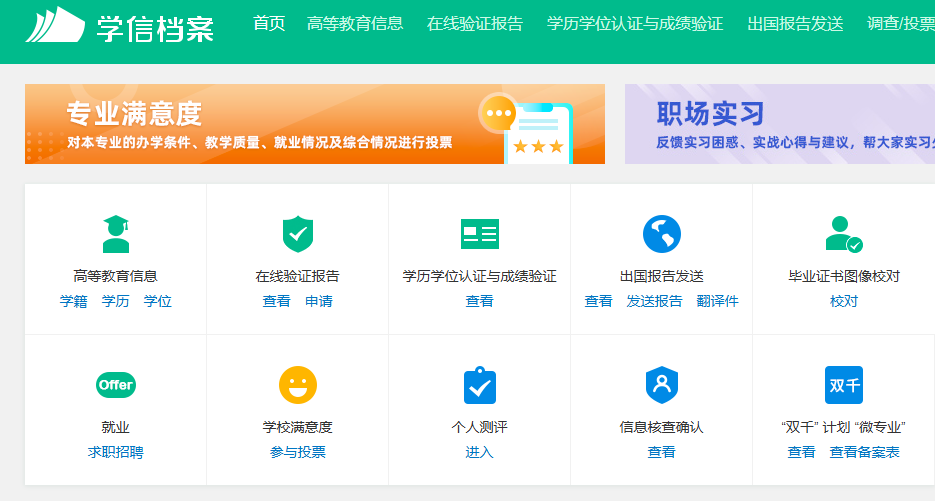
Task: Click the 学历学位认证与成绩验证 card title
Action: tap(479, 276)
